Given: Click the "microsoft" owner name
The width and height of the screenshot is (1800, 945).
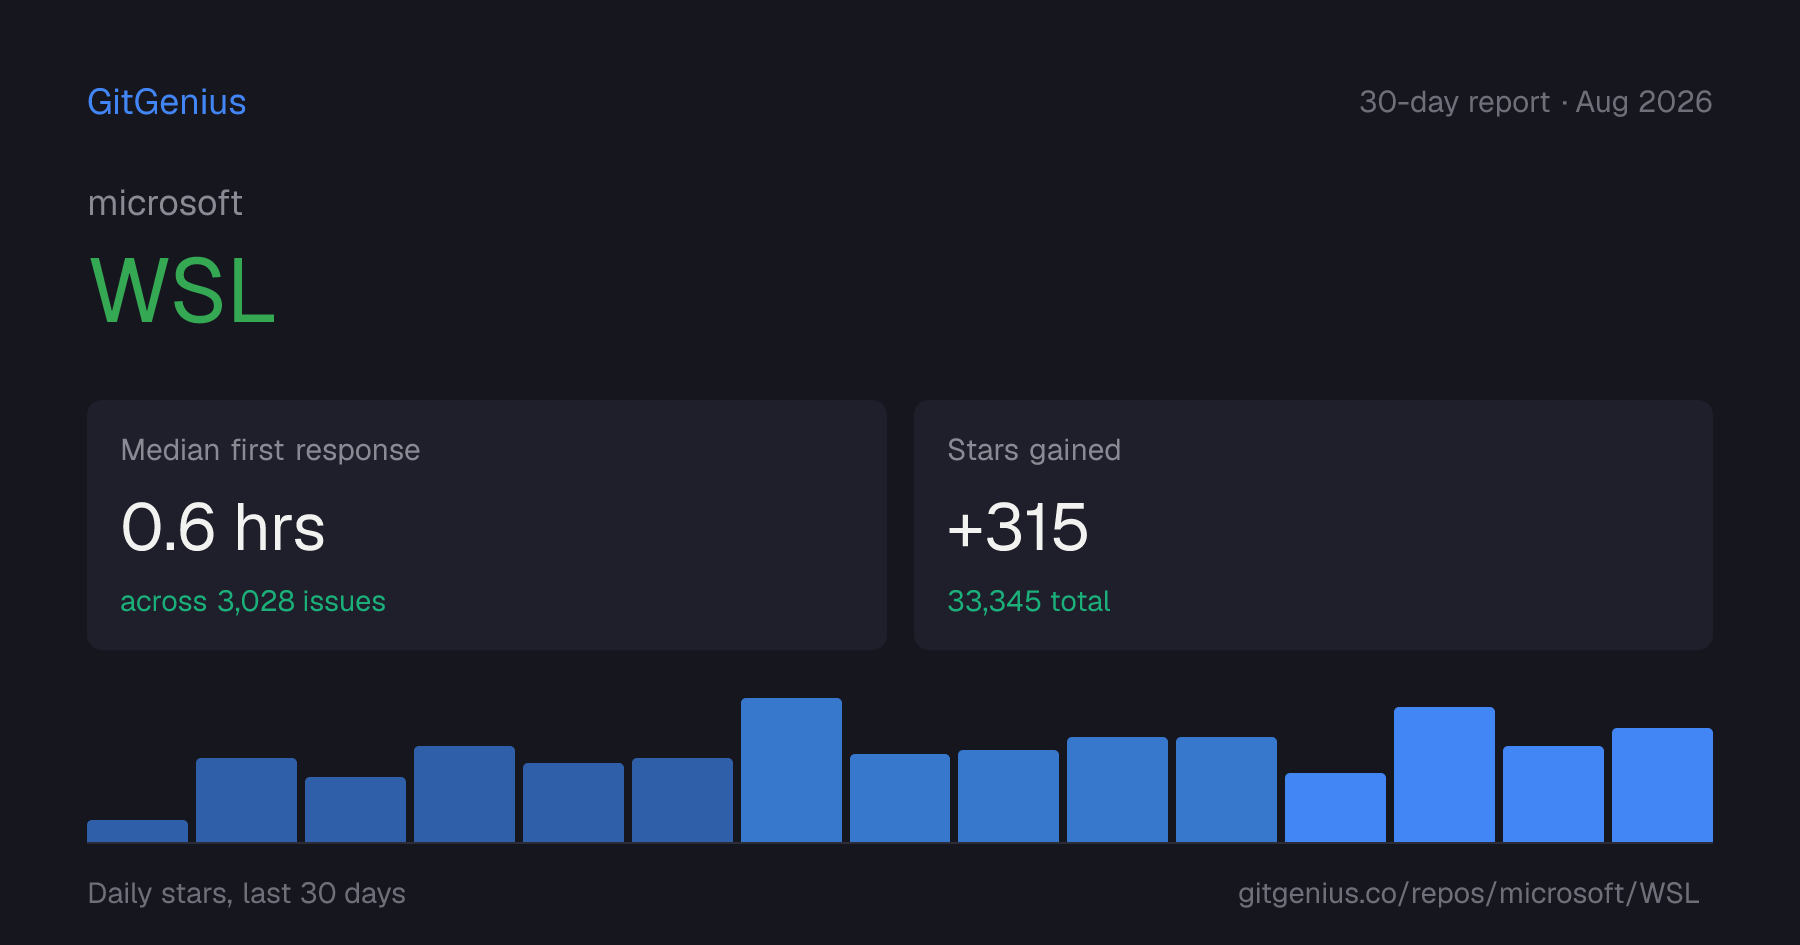Looking at the screenshot, I should 165,203.
